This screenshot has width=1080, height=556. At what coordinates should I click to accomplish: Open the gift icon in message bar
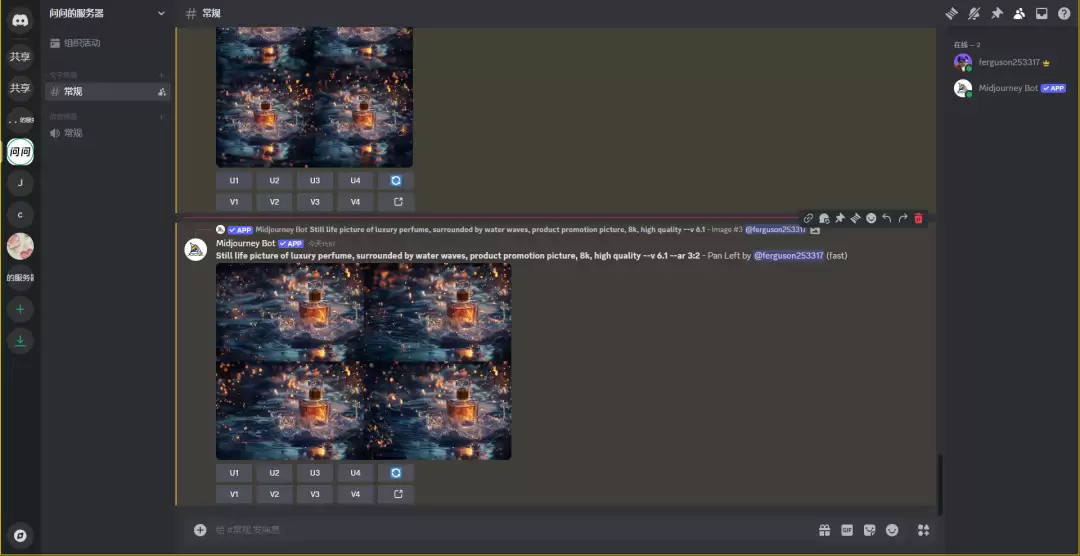point(824,530)
